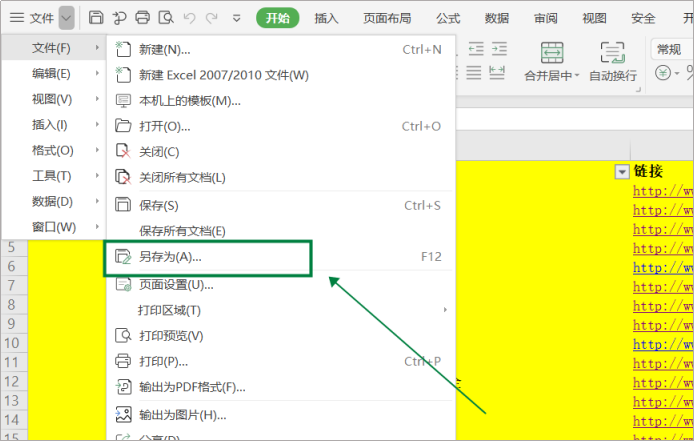Choose 打开(O)... from the file menu

click(281, 126)
